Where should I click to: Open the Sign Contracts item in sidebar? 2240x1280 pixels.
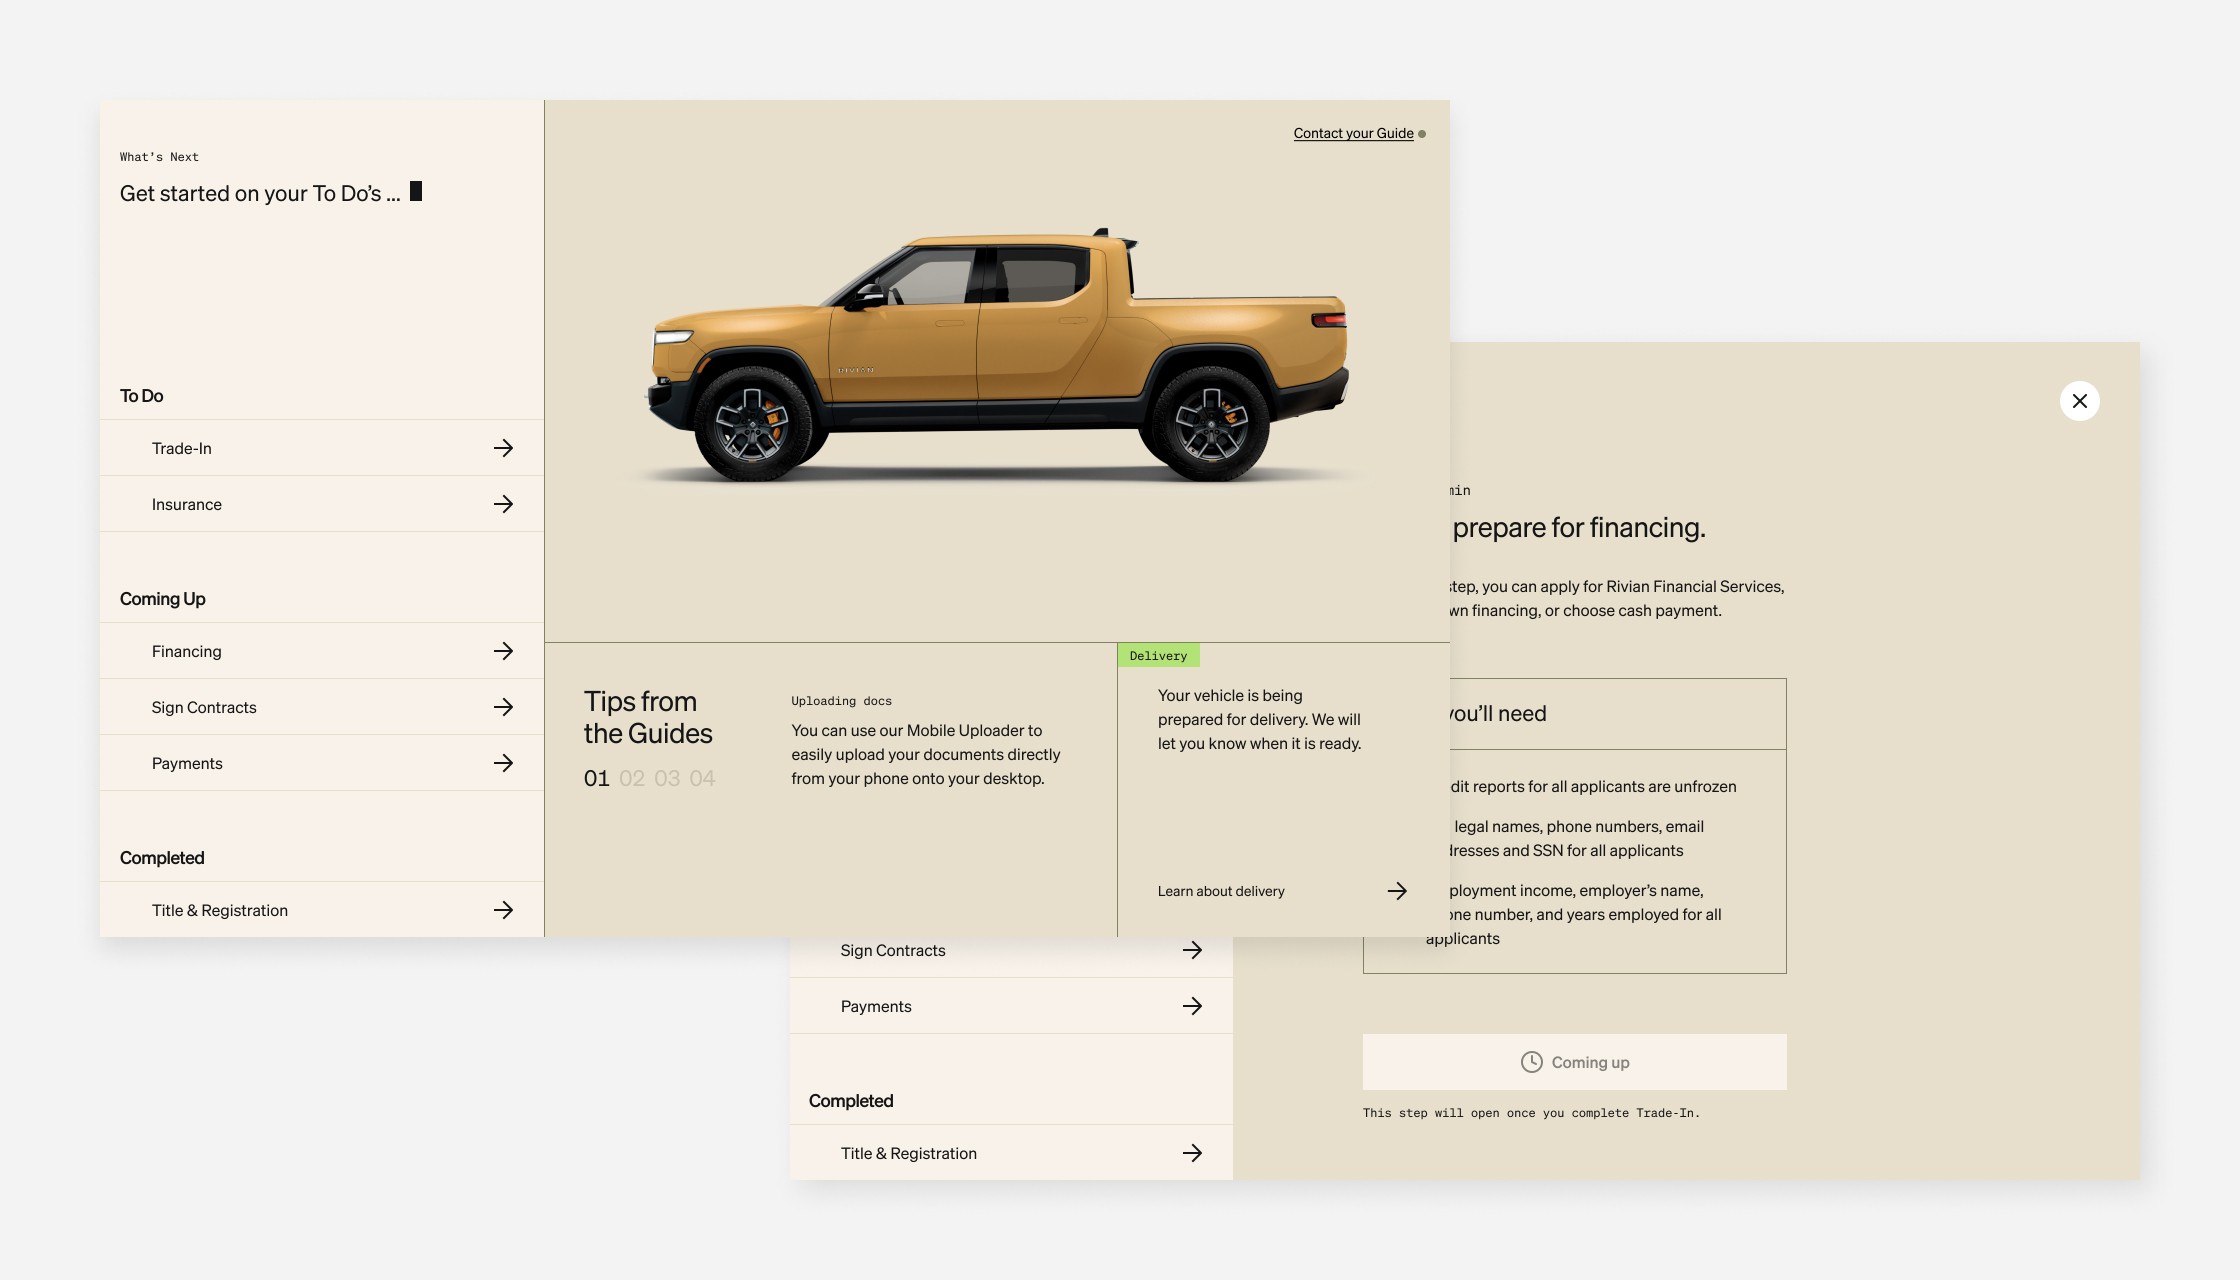point(204,707)
